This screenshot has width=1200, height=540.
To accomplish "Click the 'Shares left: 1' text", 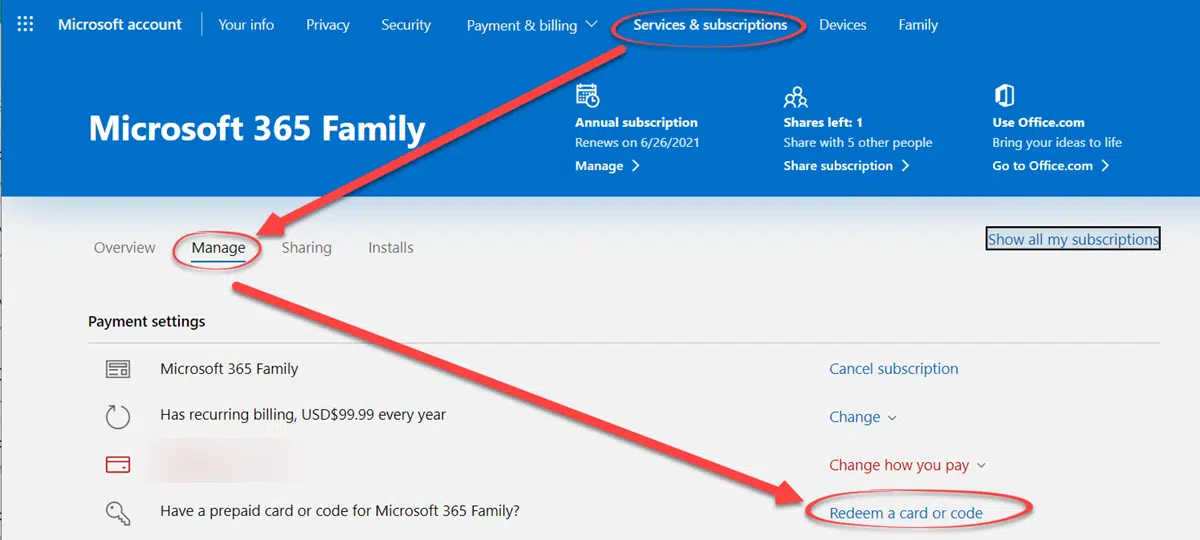I will 823,123.
